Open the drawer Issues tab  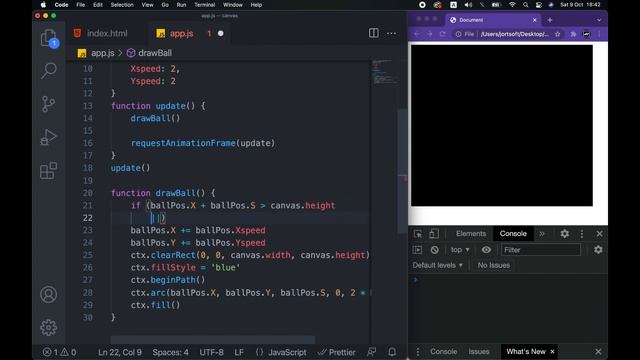coord(479,352)
